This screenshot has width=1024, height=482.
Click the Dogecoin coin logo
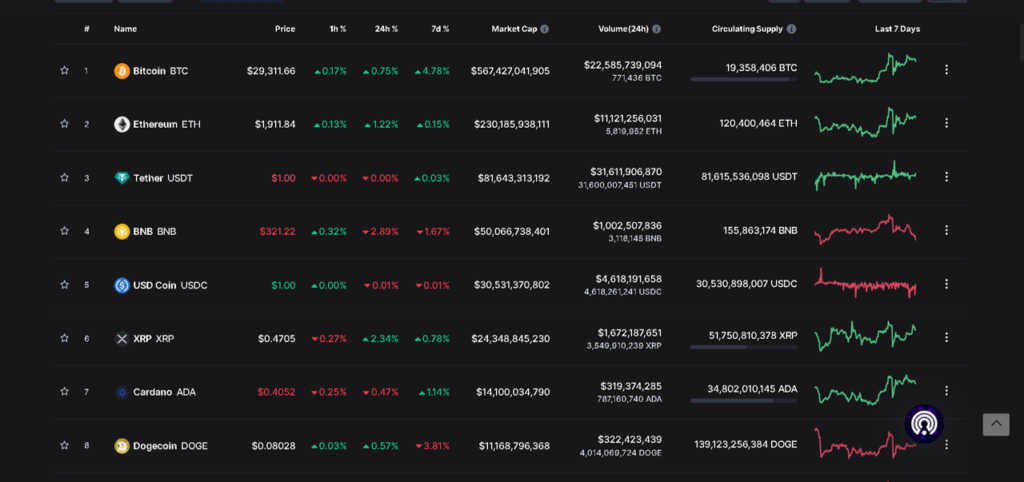pyautogui.click(x=122, y=445)
